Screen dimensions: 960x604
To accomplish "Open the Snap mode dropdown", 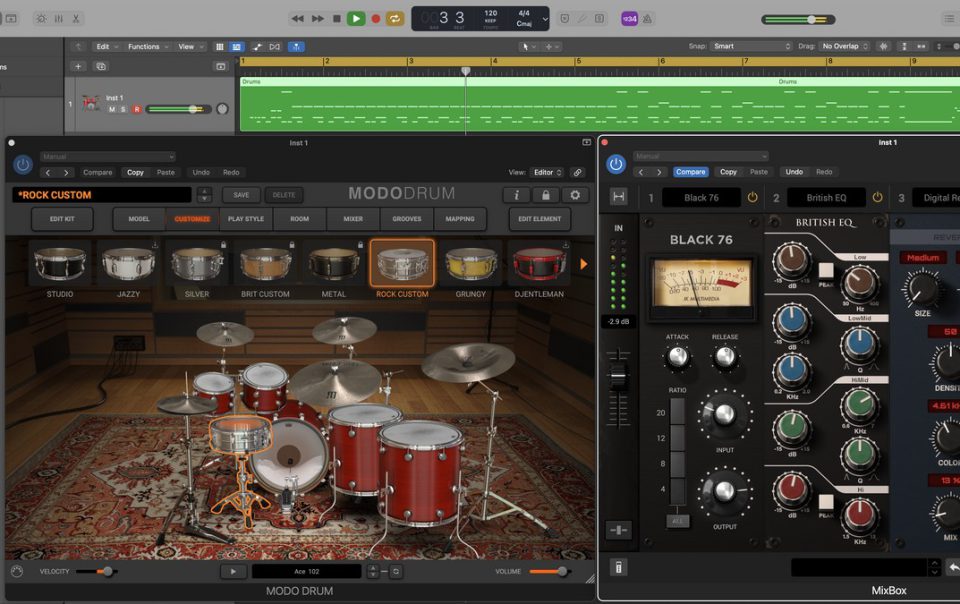I will coord(752,46).
